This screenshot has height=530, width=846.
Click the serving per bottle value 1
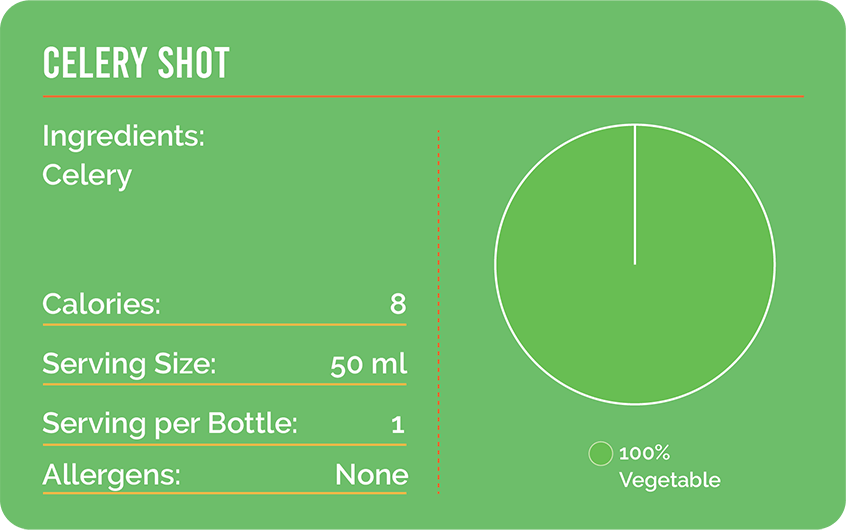pyautogui.click(x=398, y=424)
